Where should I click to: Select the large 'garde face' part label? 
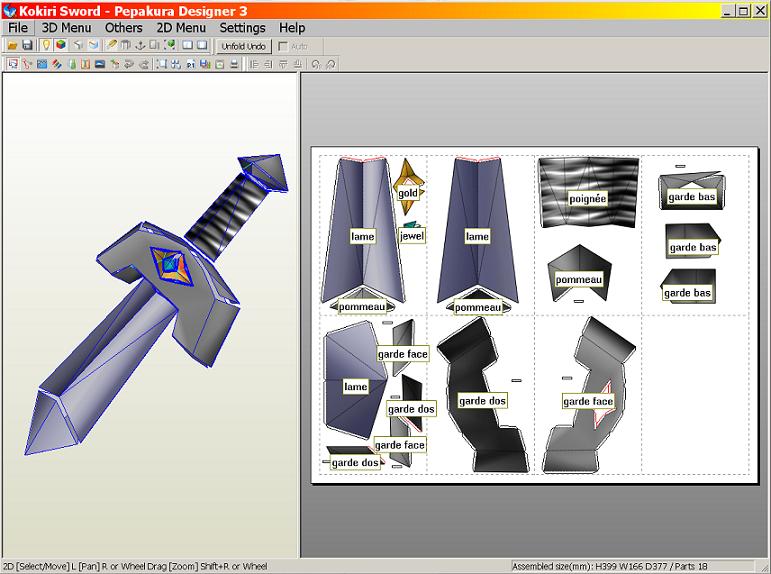588,401
